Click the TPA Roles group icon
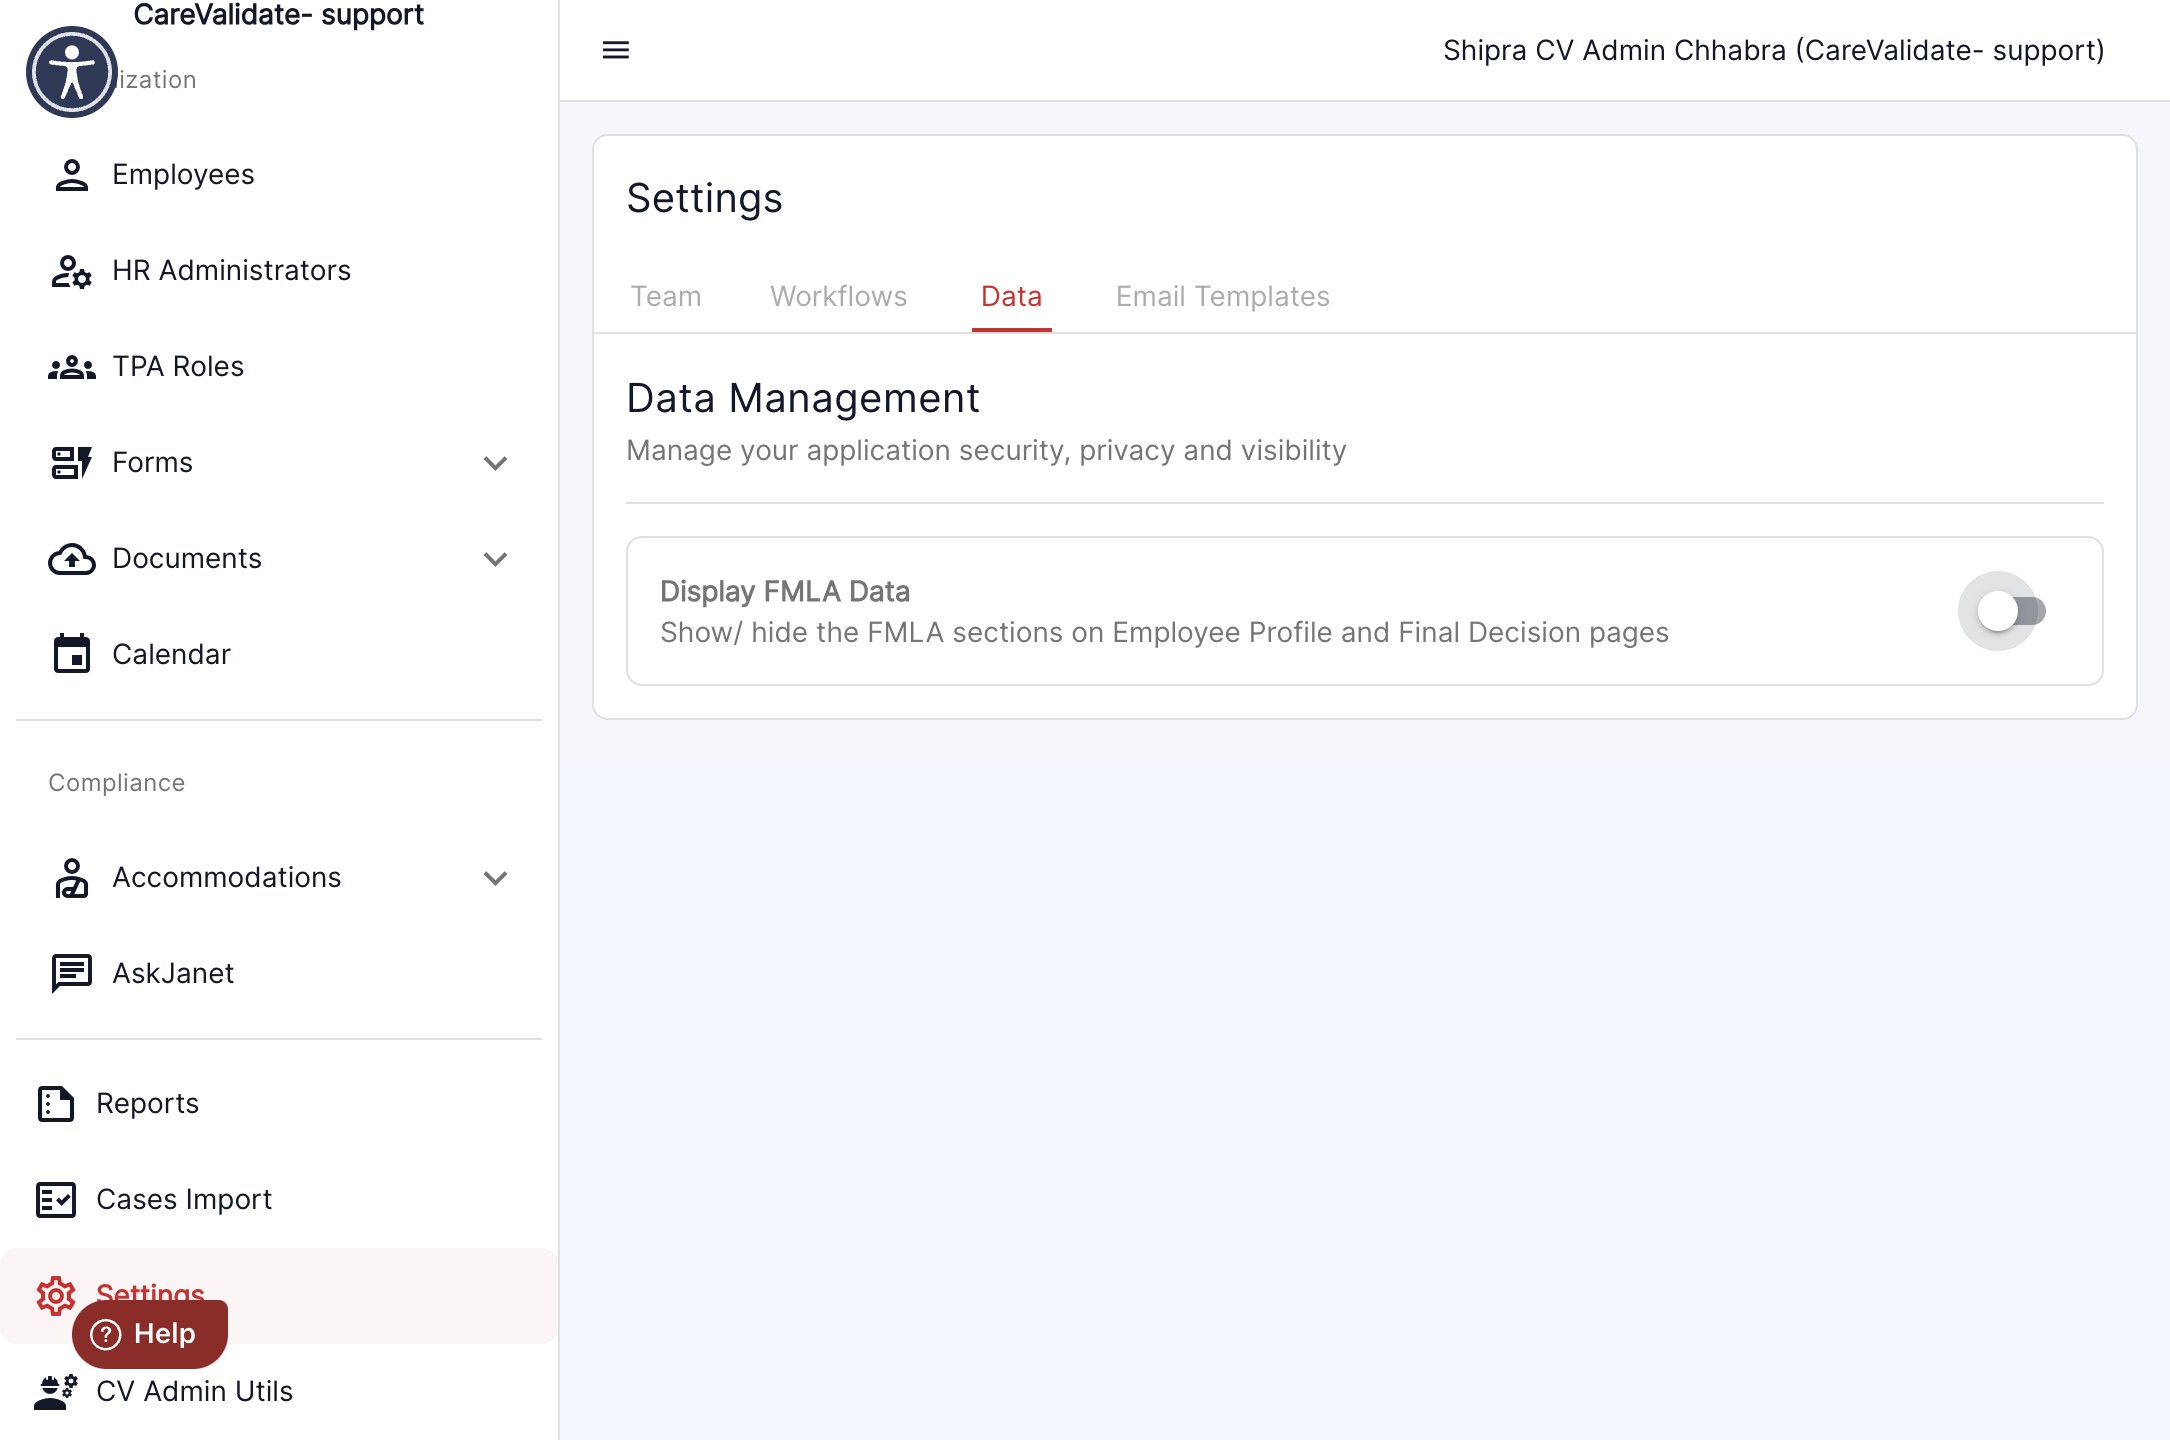The width and height of the screenshot is (2170, 1440). (x=71, y=367)
